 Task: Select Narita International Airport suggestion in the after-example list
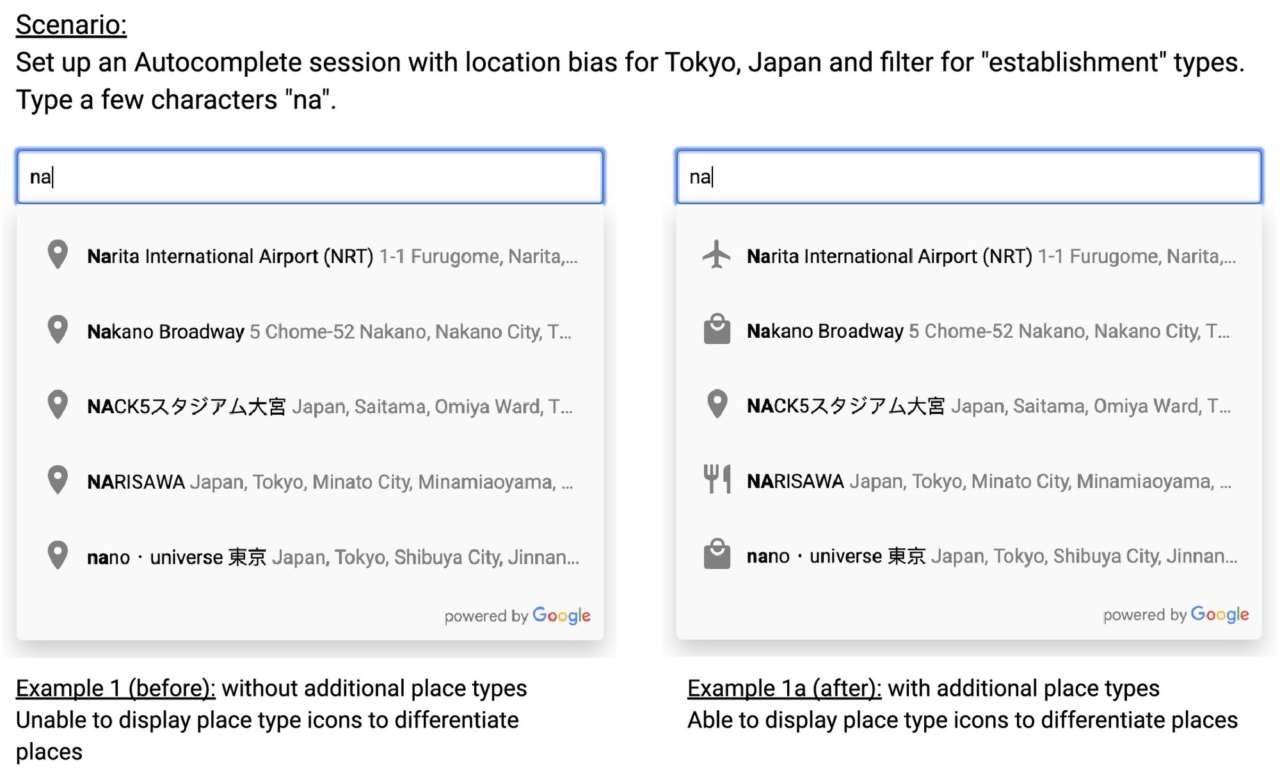[990, 257]
